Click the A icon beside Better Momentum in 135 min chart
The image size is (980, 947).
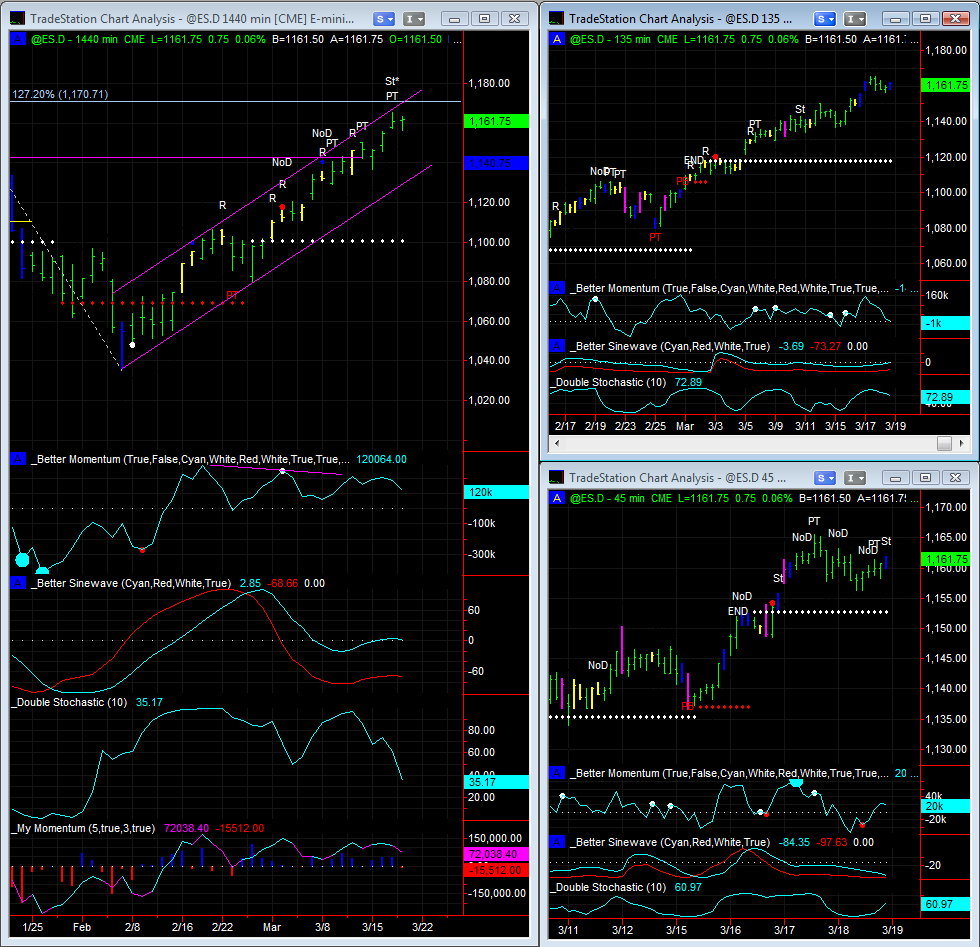[x=557, y=288]
